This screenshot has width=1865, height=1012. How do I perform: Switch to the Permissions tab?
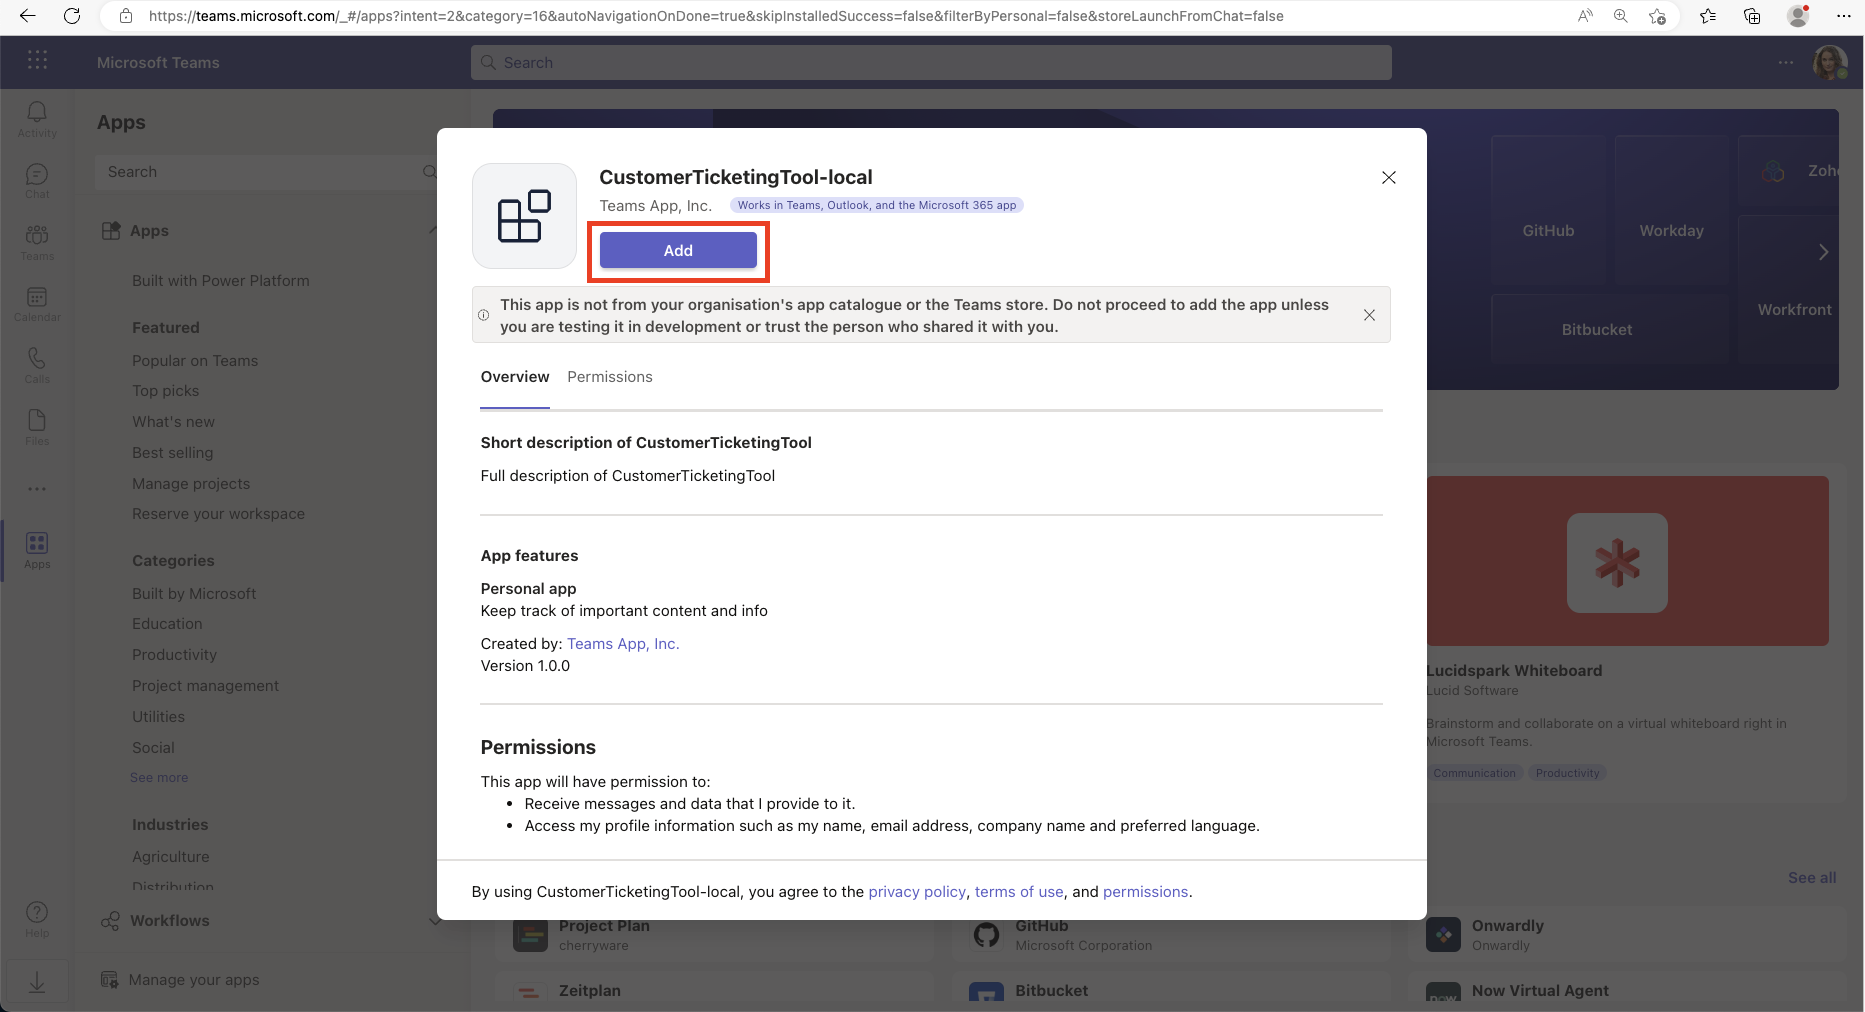point(610,377)
